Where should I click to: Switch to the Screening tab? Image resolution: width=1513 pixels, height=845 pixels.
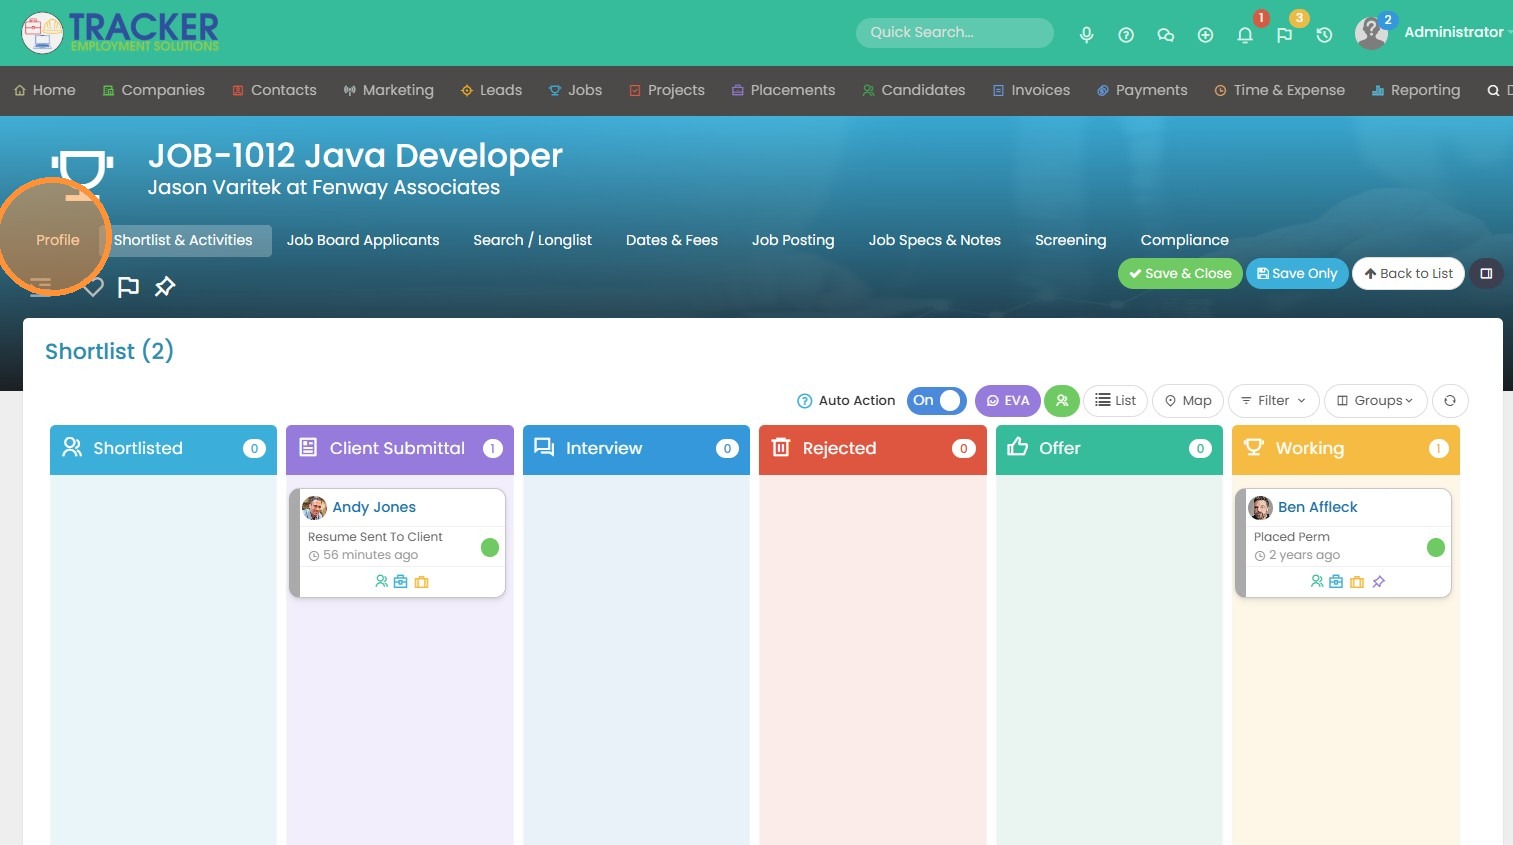click(1071, 240)
